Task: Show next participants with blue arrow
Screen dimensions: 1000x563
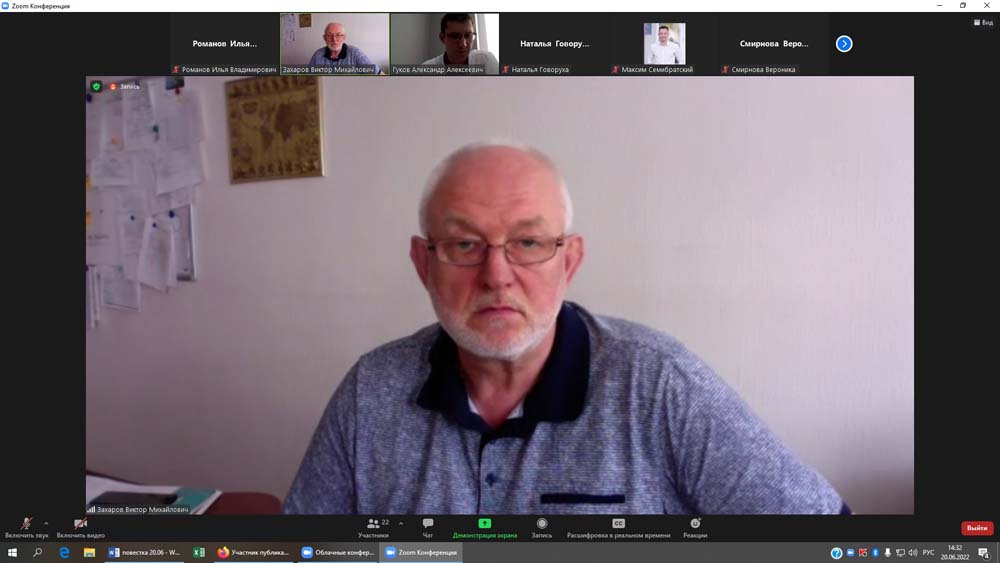Action: [x=844, y=44]
